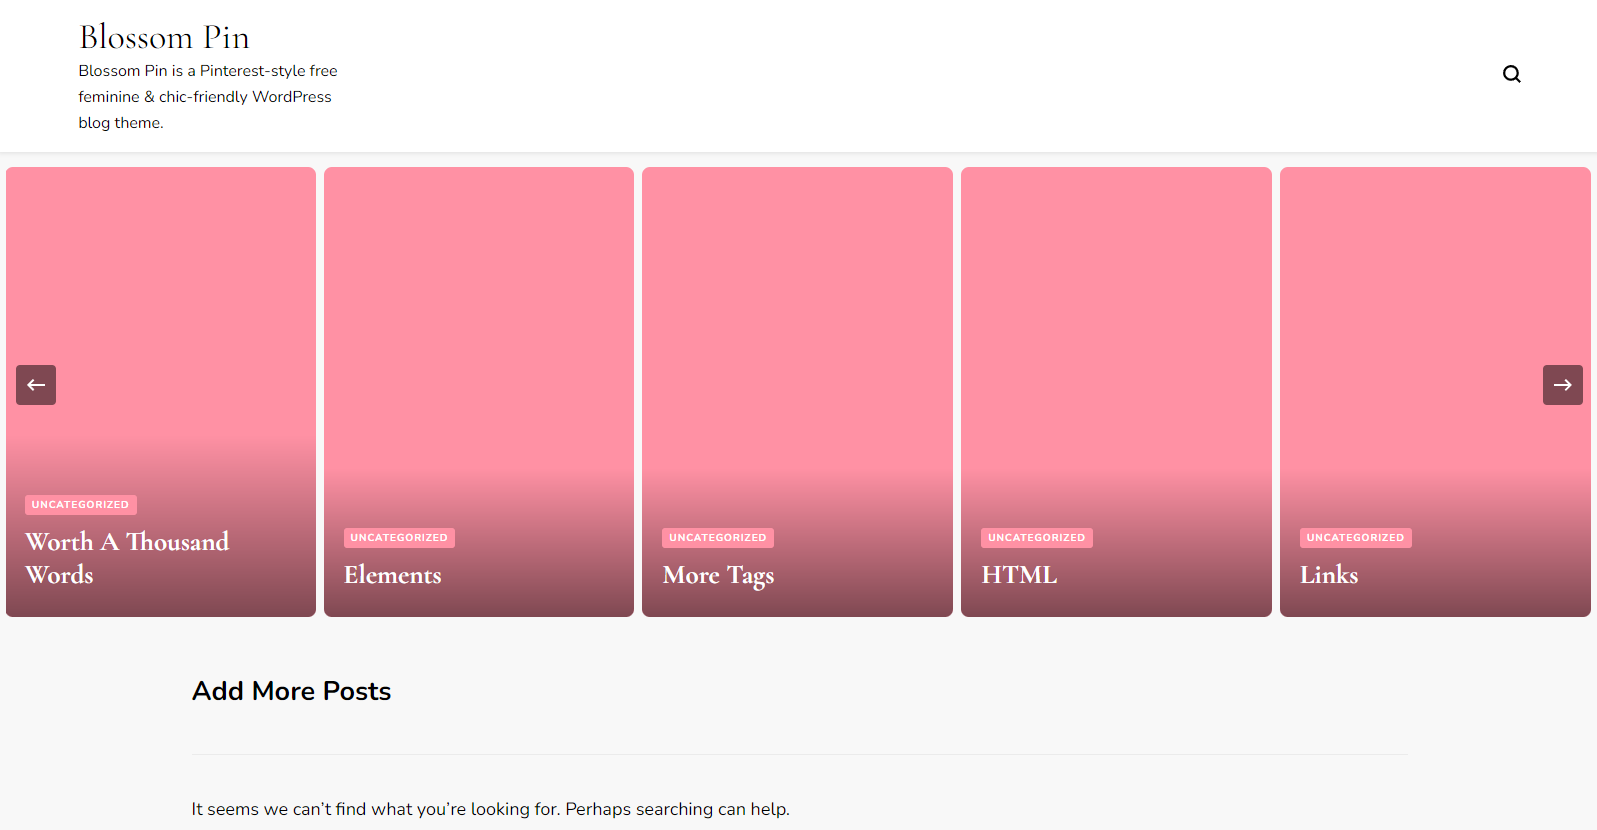Viewport: 1597px width, 830px height.
Task: Click the Uncategorized badge above 'Links'
Action: [1355, 538]
